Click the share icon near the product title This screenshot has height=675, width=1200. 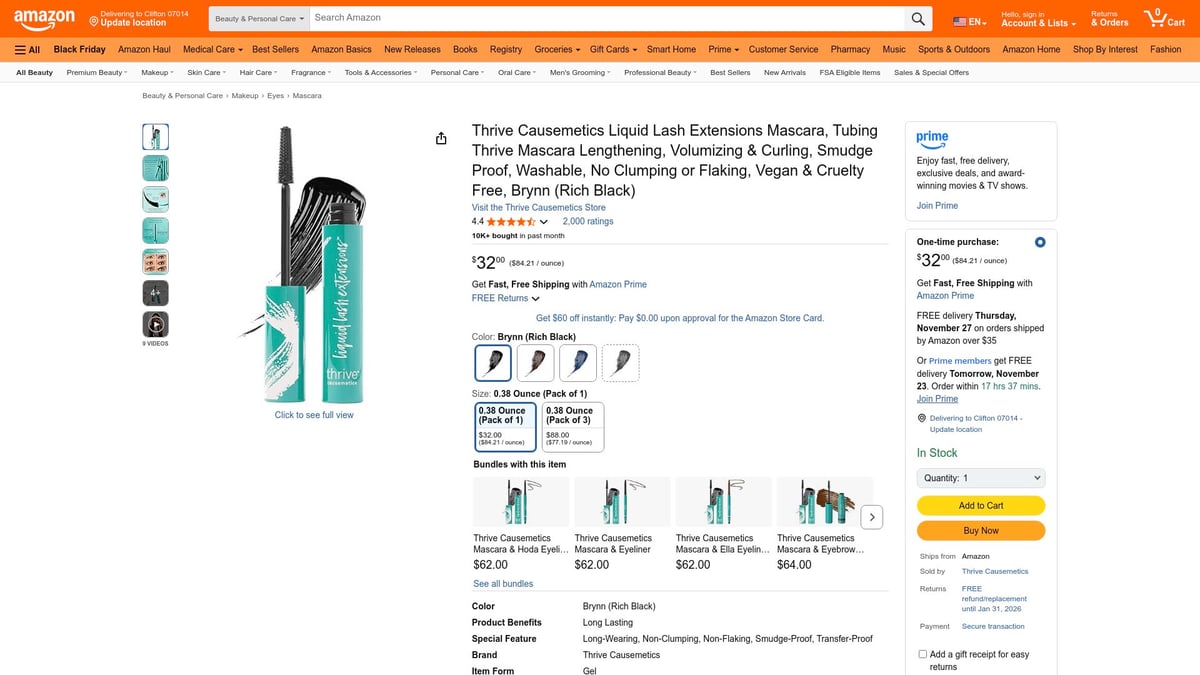tap(441, 139)
